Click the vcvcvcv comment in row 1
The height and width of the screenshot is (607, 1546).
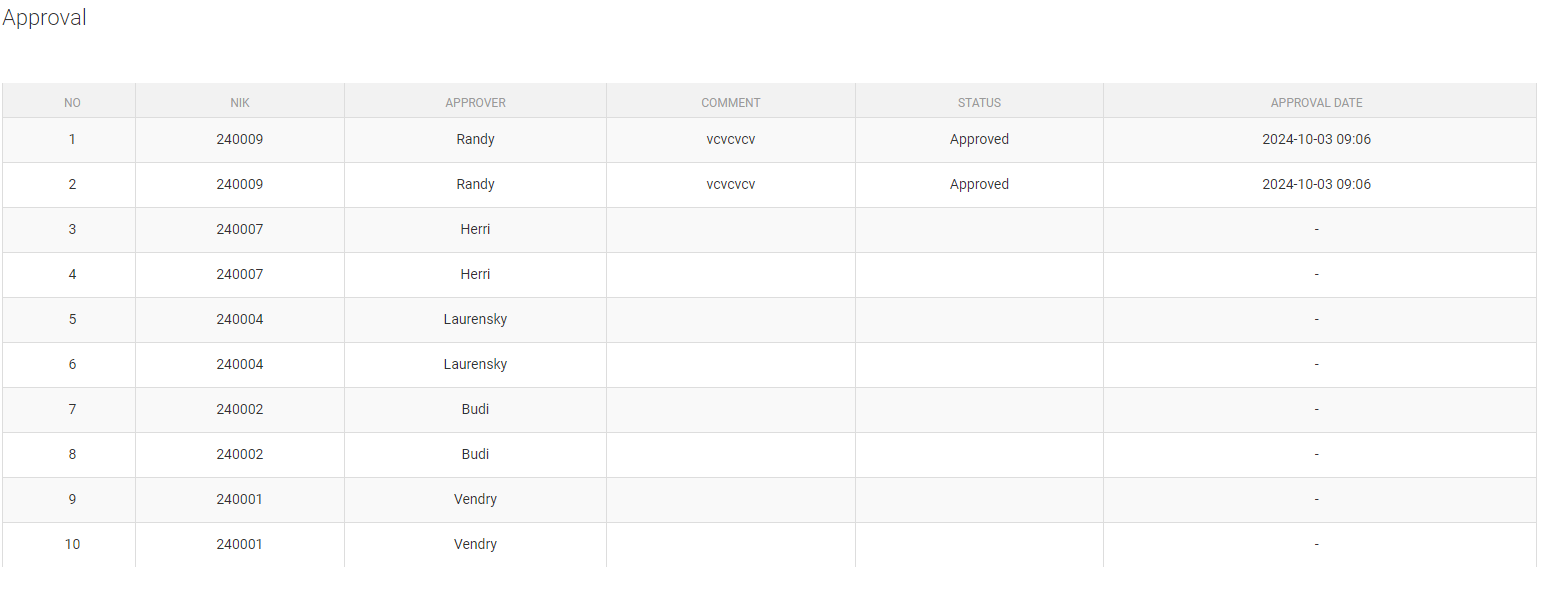731,140
